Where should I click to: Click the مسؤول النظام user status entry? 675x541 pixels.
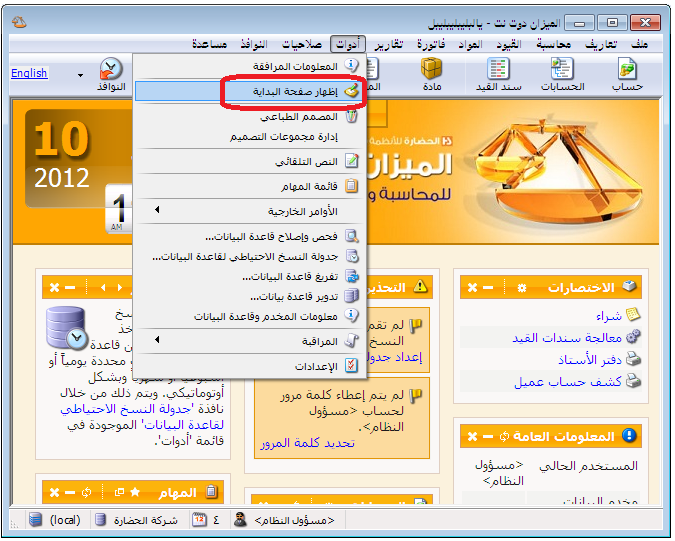[284, 520]
